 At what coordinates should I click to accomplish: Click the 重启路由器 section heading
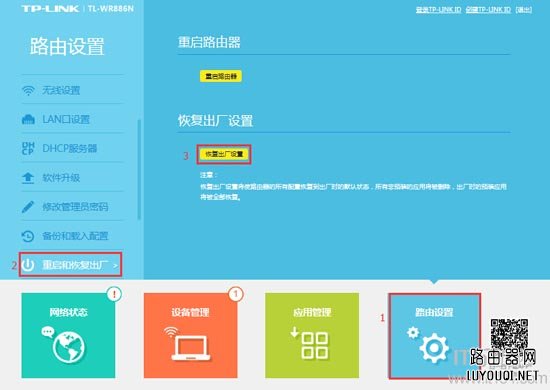(209, 42)
